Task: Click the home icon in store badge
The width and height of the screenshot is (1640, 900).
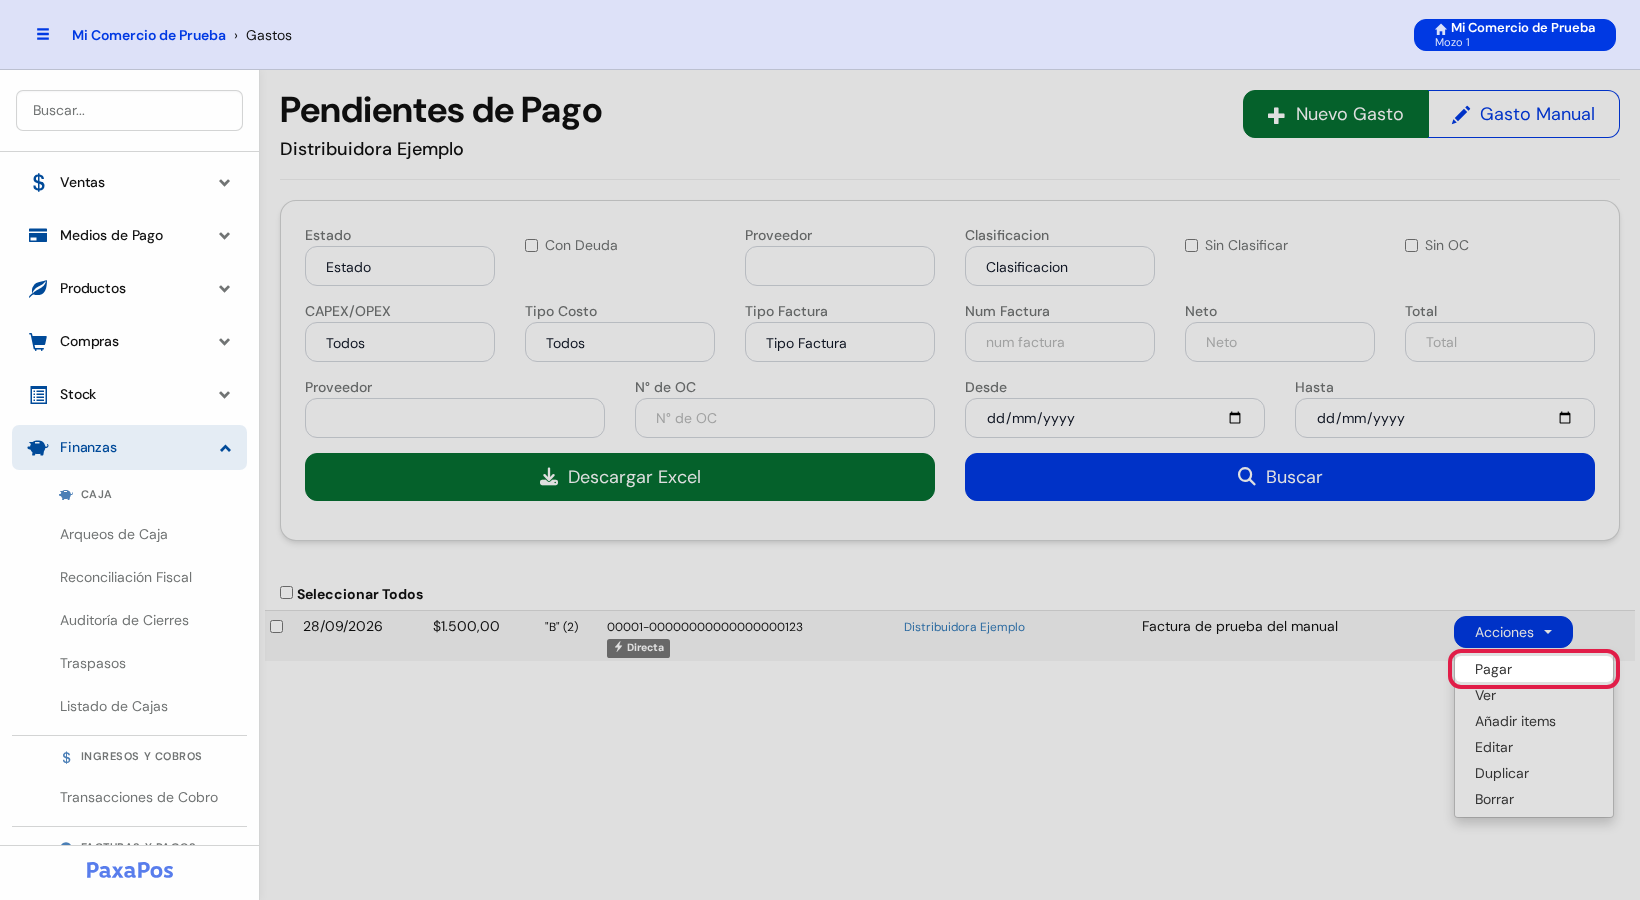Action: [1441, 29]
